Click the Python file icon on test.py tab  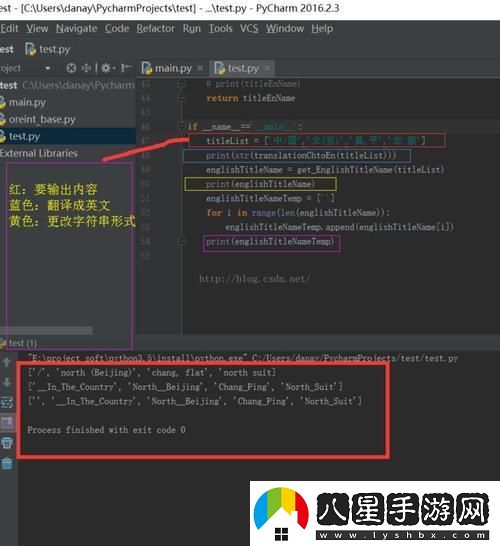(x=219, y=68)
